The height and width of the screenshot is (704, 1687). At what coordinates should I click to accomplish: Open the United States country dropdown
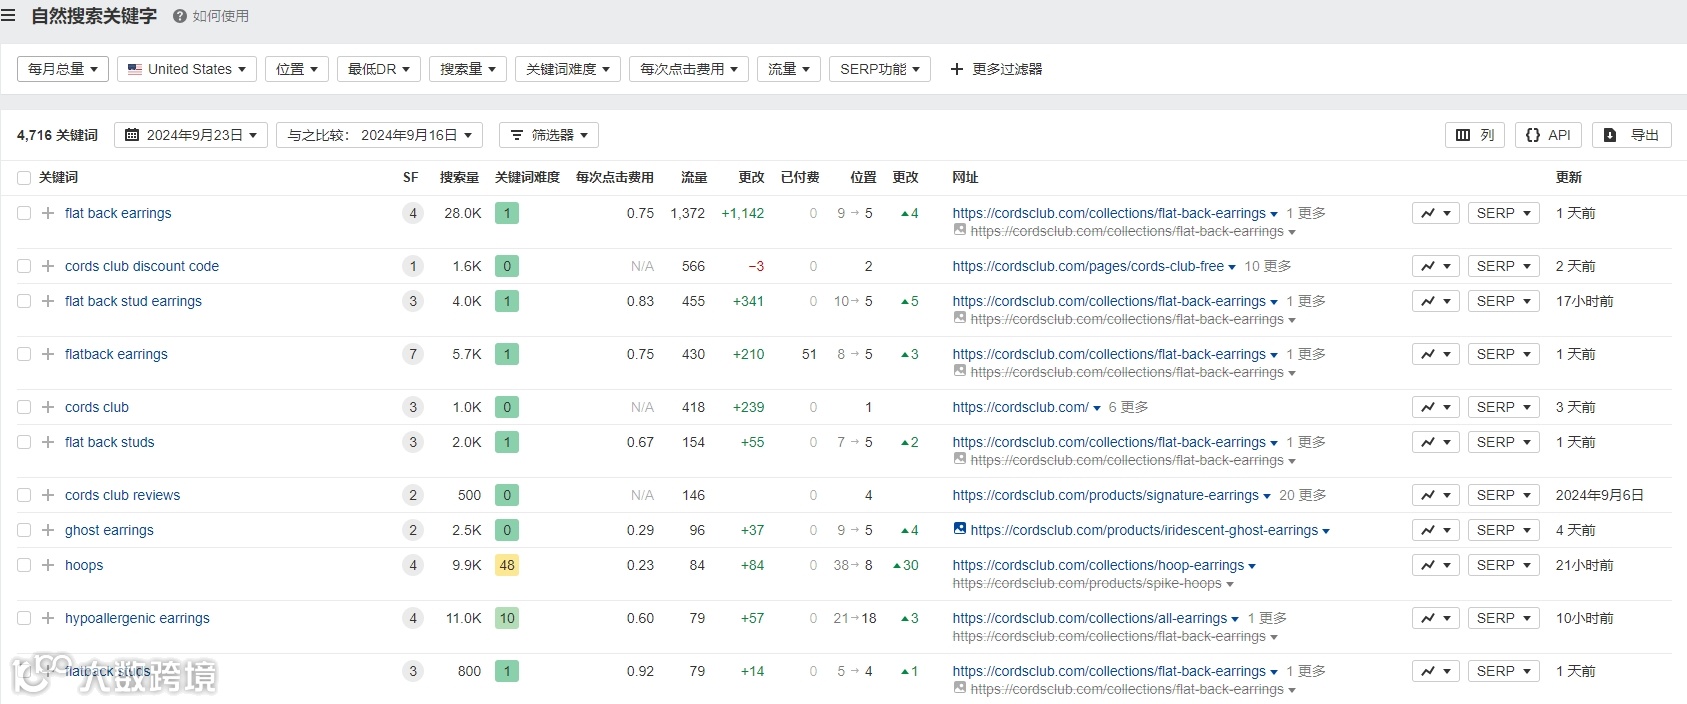(x=187, y=69)
